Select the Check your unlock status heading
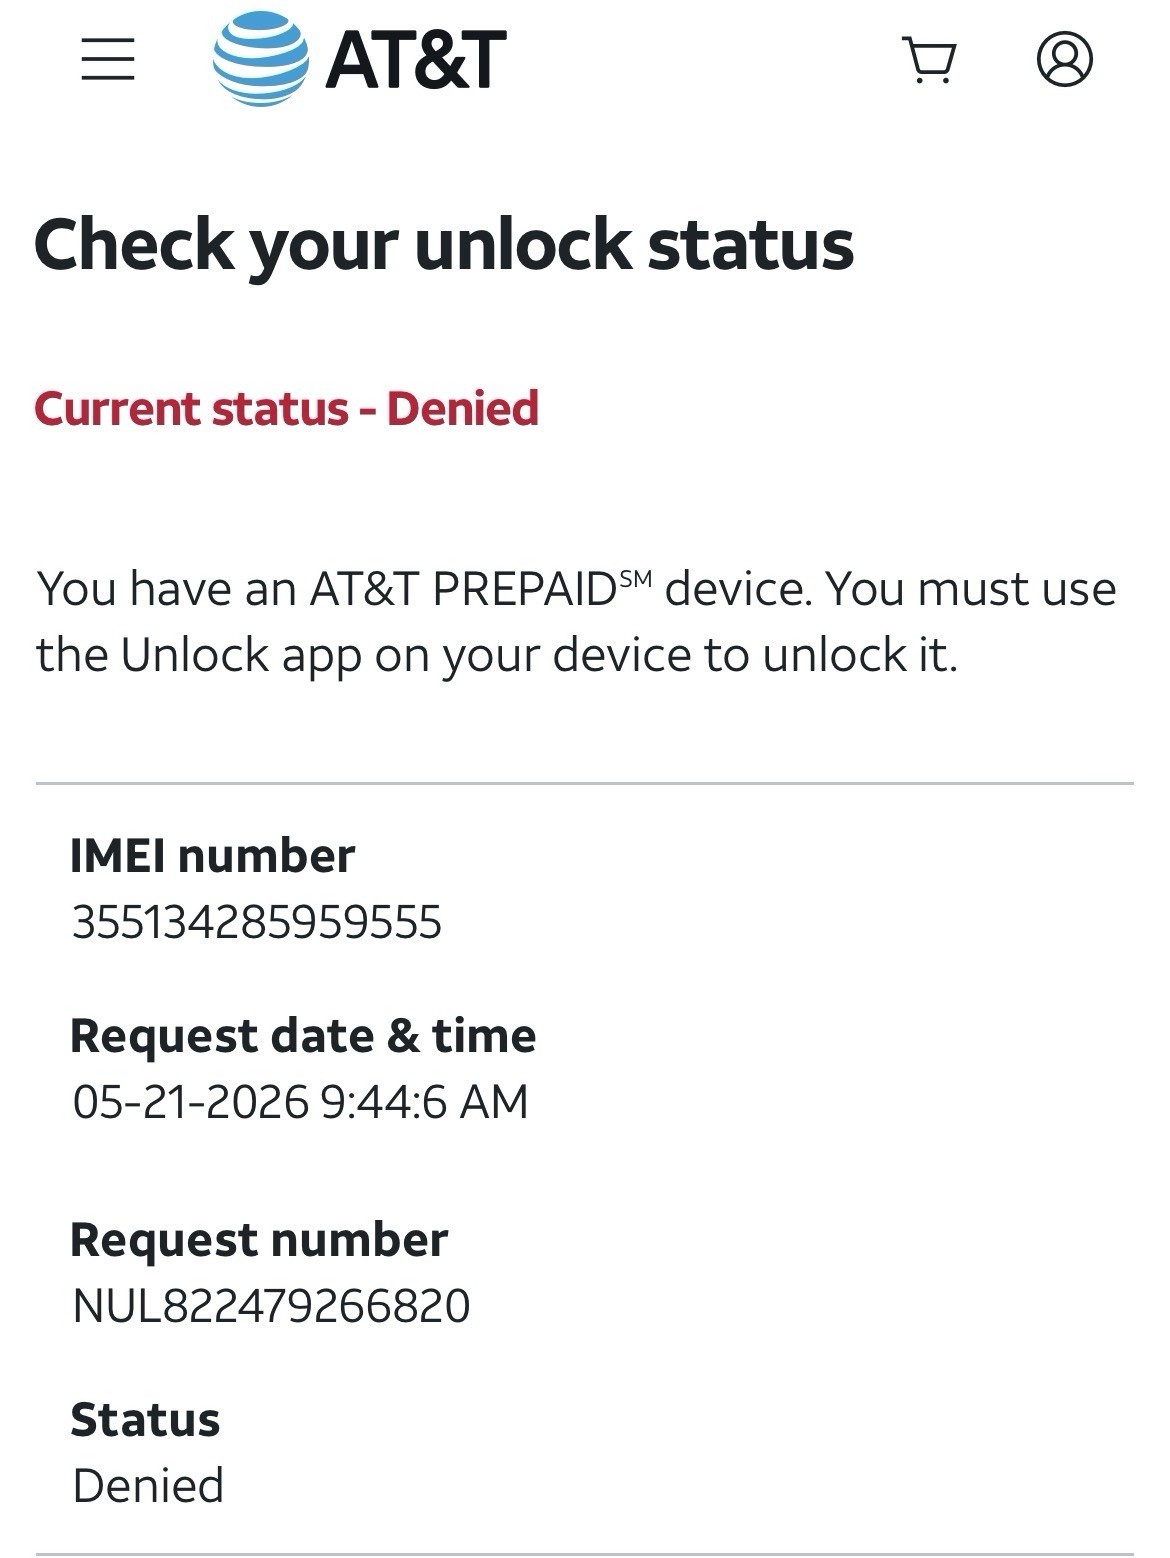 click(444, 244)
